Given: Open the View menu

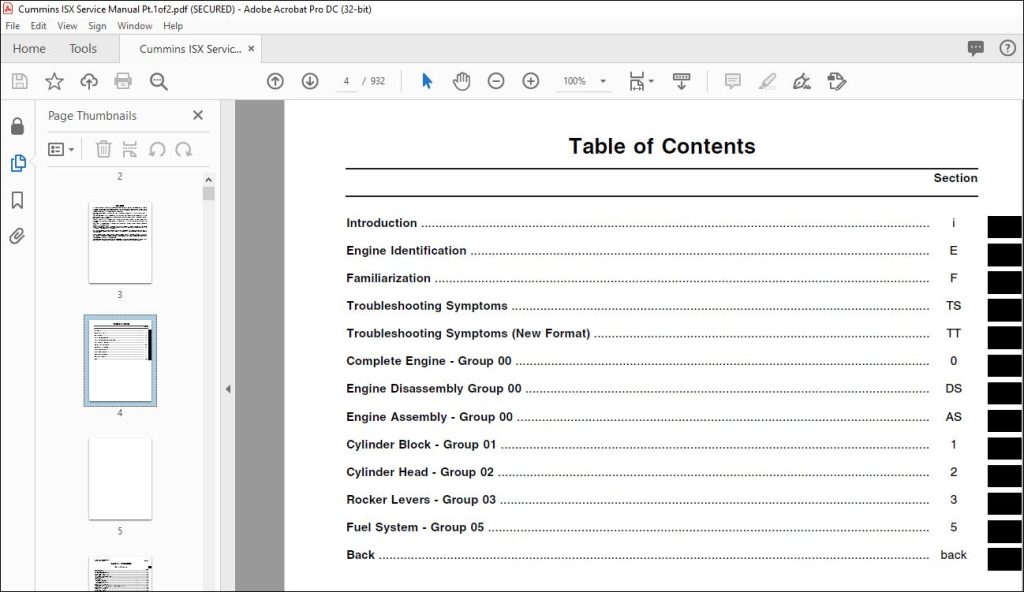Looking at the screenshot, I should click(x=67, y=26).
